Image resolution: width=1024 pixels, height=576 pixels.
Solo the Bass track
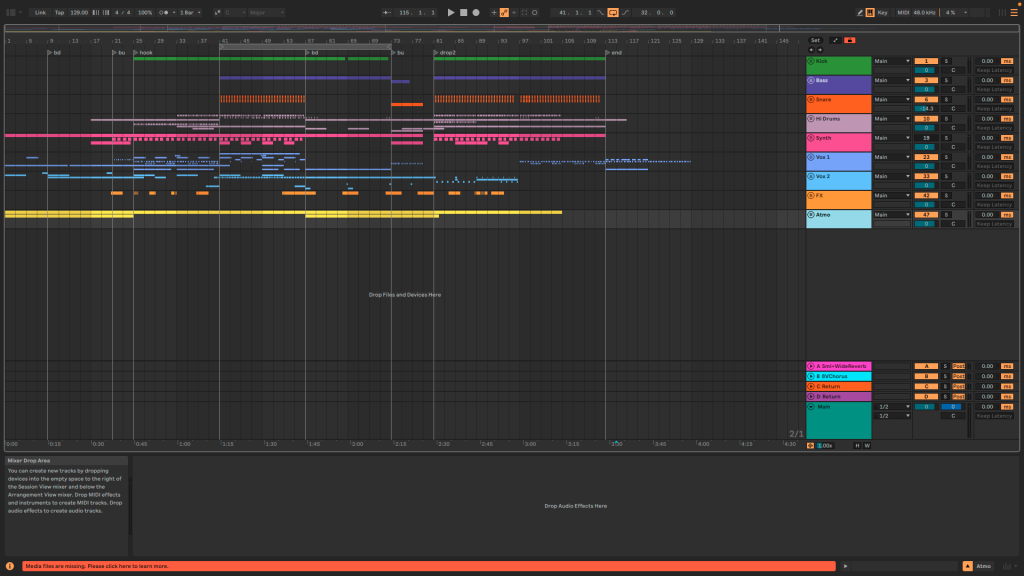(944, 80)
